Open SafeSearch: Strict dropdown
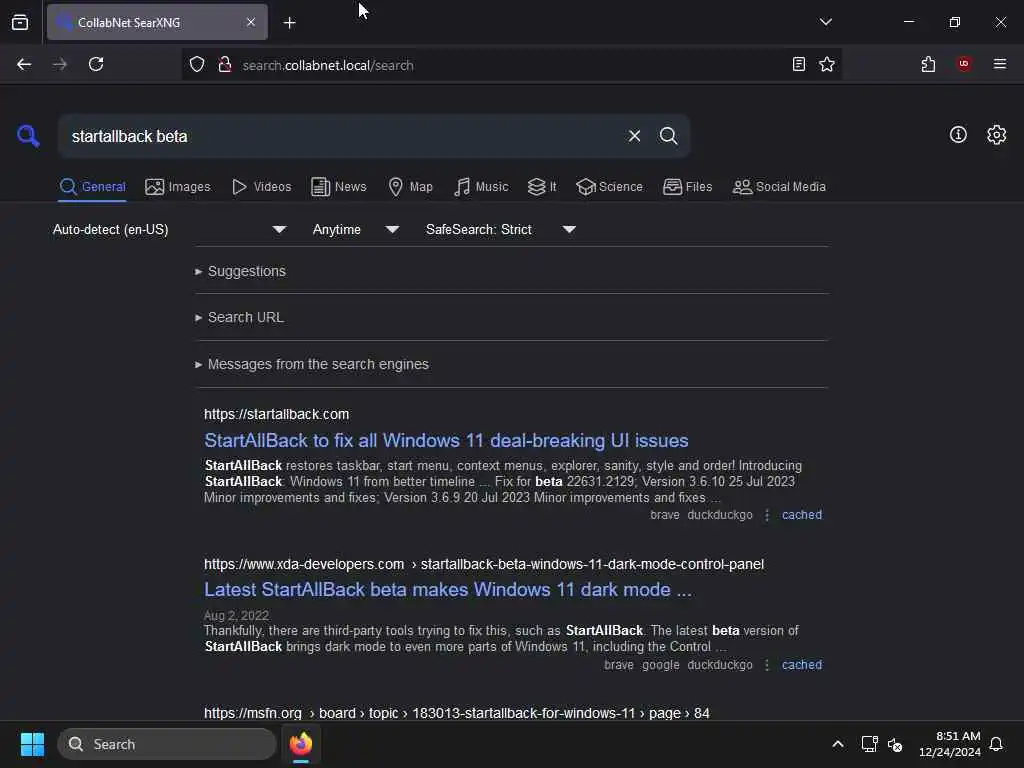Screen dimensions: 1024x768 501,229
